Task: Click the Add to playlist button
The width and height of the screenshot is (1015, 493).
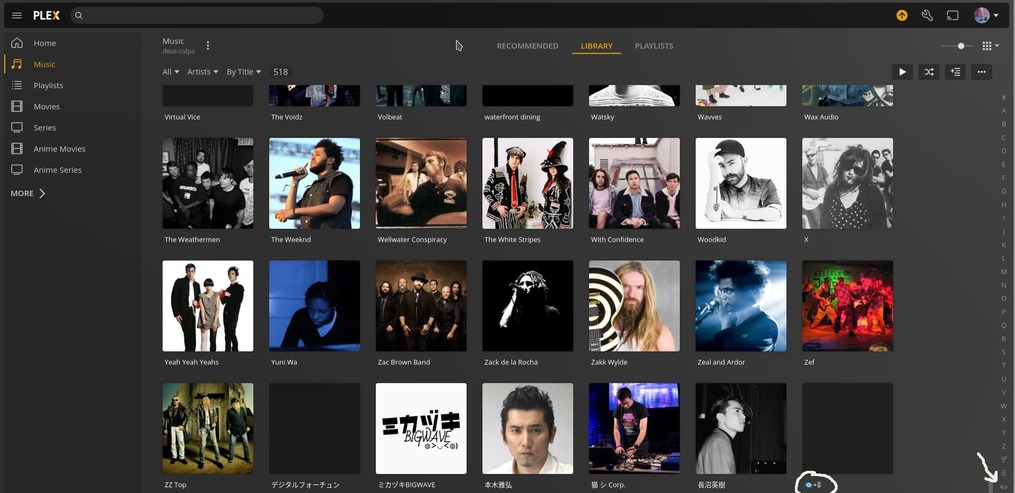Action: pos(955,72)
